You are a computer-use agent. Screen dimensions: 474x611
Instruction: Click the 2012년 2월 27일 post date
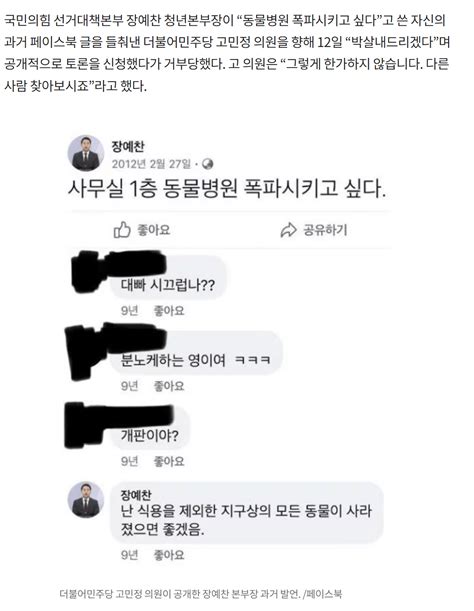151,164
